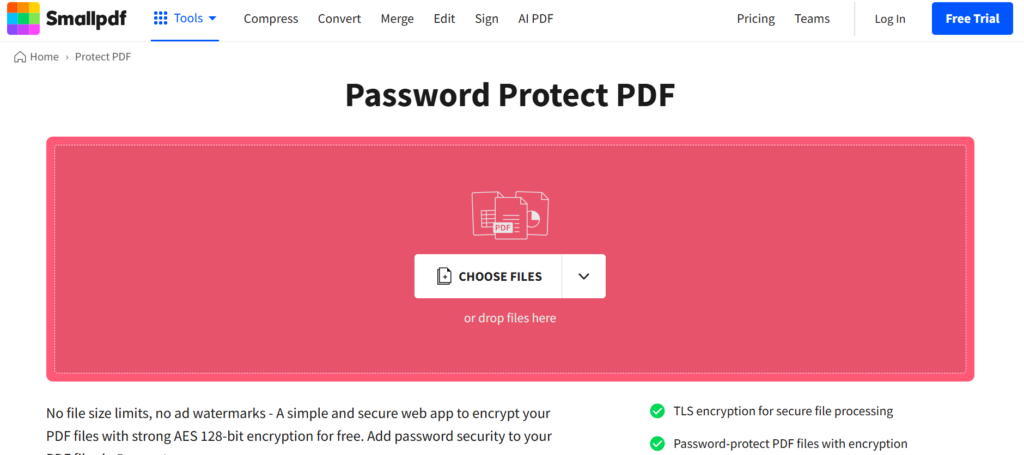Open the Pricing page link

click(756, 19)
